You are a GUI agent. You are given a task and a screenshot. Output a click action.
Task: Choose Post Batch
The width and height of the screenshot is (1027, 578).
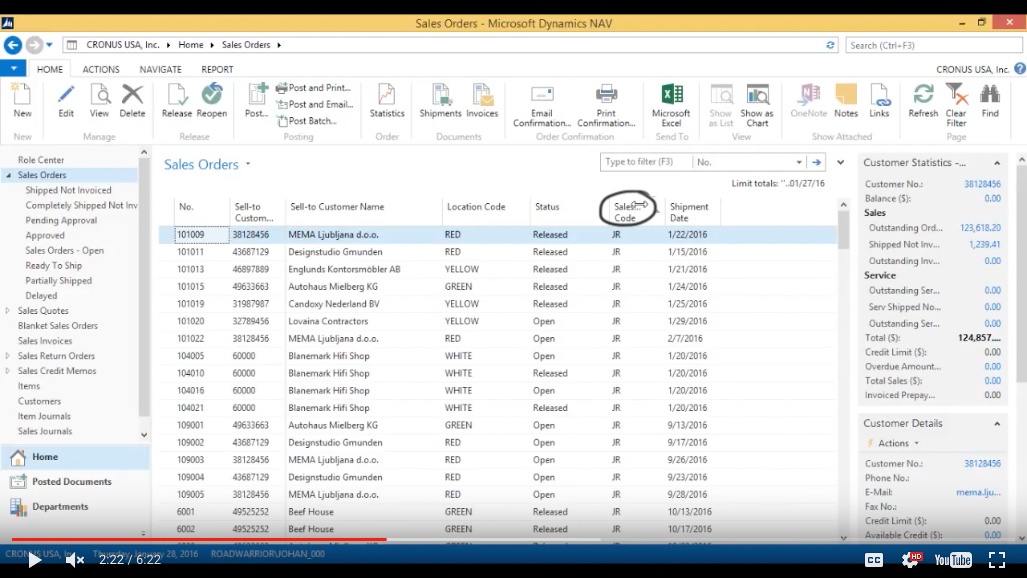pyautogui.click(x=307, y=121)
